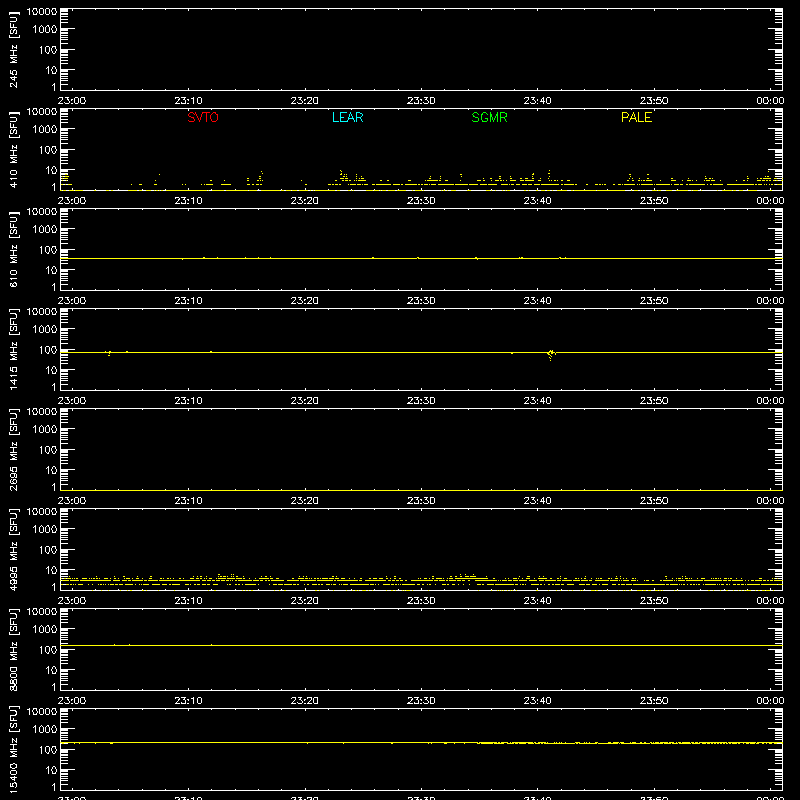The width and height of the screenshot is (800, 800).
Task: Click 23:30 tick label under 8800 MHz plot
Action: tap(421, 701)
